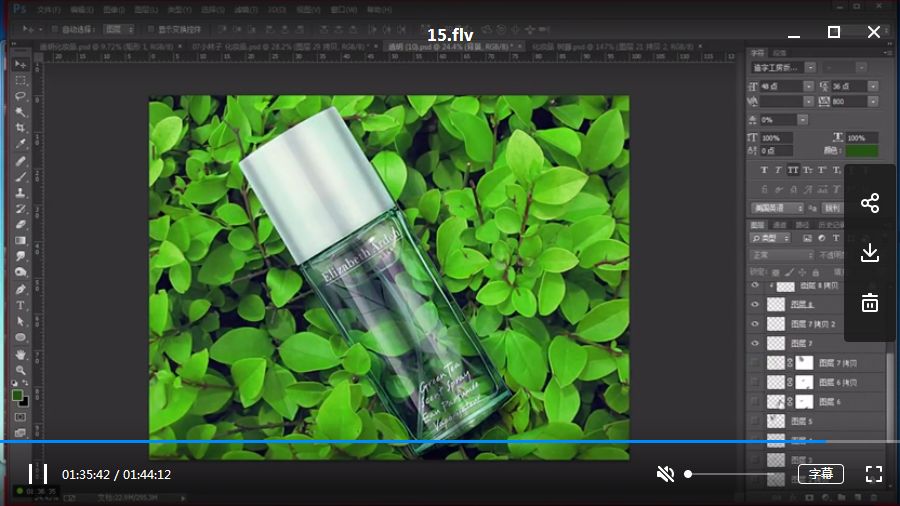
Task: Select the Hand tool
Action: tap(20, 355)
